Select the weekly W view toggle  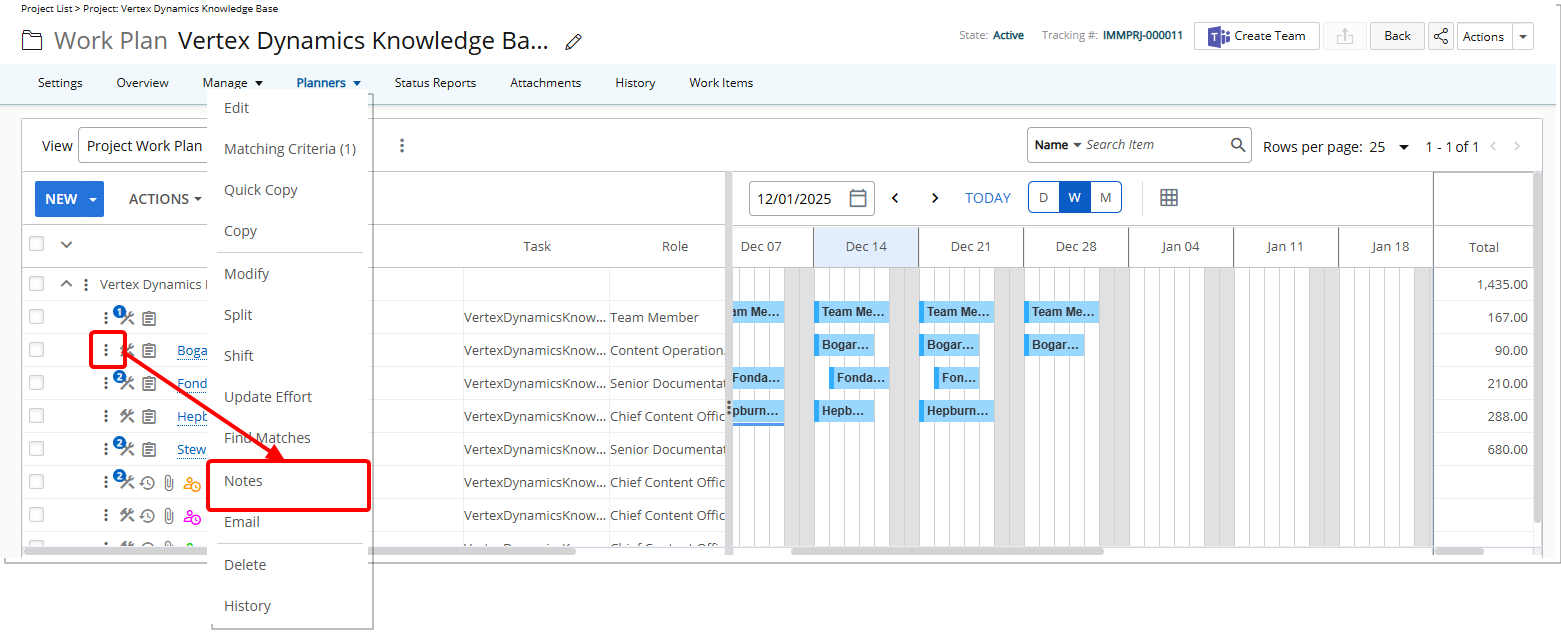(x=1074, y=198)
